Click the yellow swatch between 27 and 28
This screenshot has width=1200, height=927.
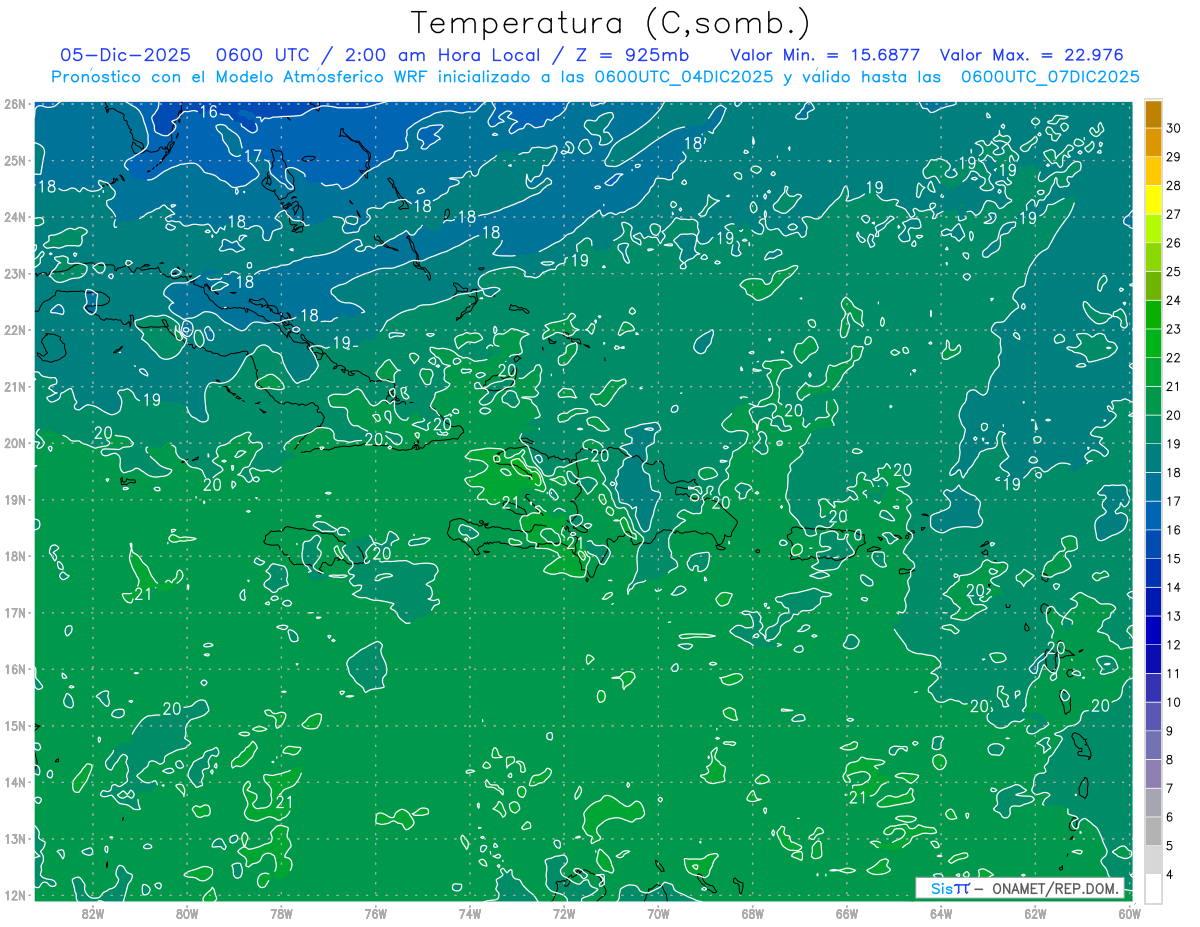(x=1153, y=200)
